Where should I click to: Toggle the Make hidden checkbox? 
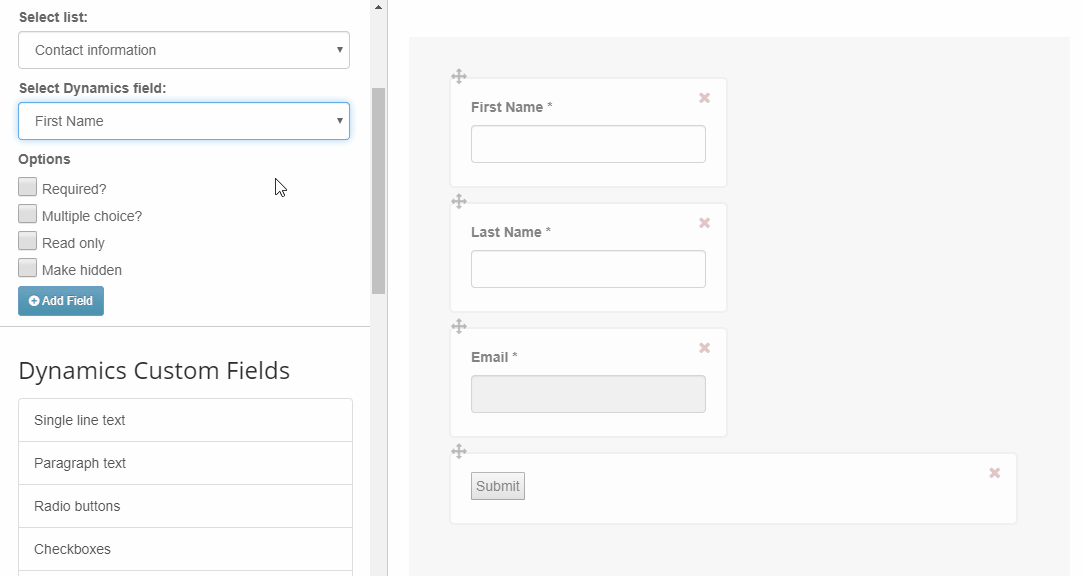coord(28,268)
